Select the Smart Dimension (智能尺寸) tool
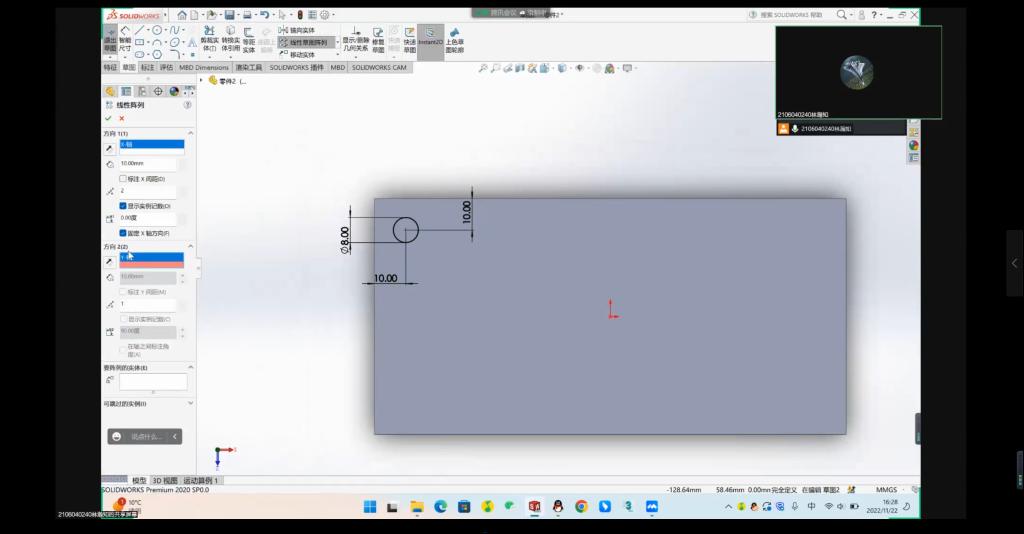 [125, 41]
